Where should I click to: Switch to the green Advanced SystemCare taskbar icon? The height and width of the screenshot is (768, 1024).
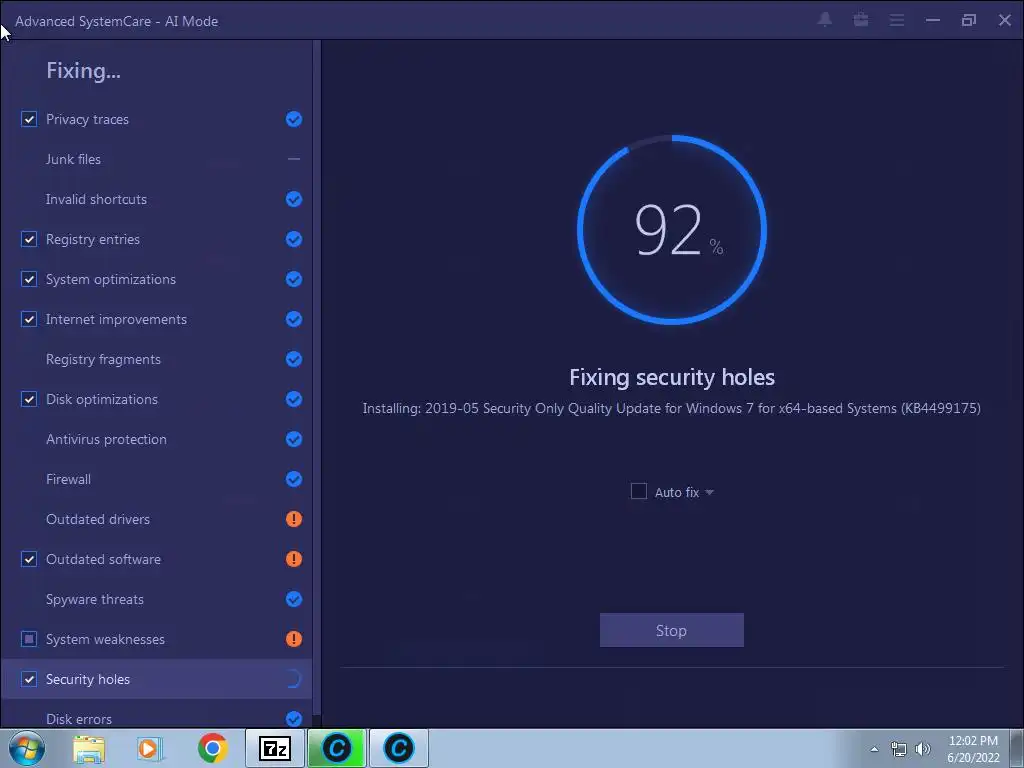click(x=337, y=748)
